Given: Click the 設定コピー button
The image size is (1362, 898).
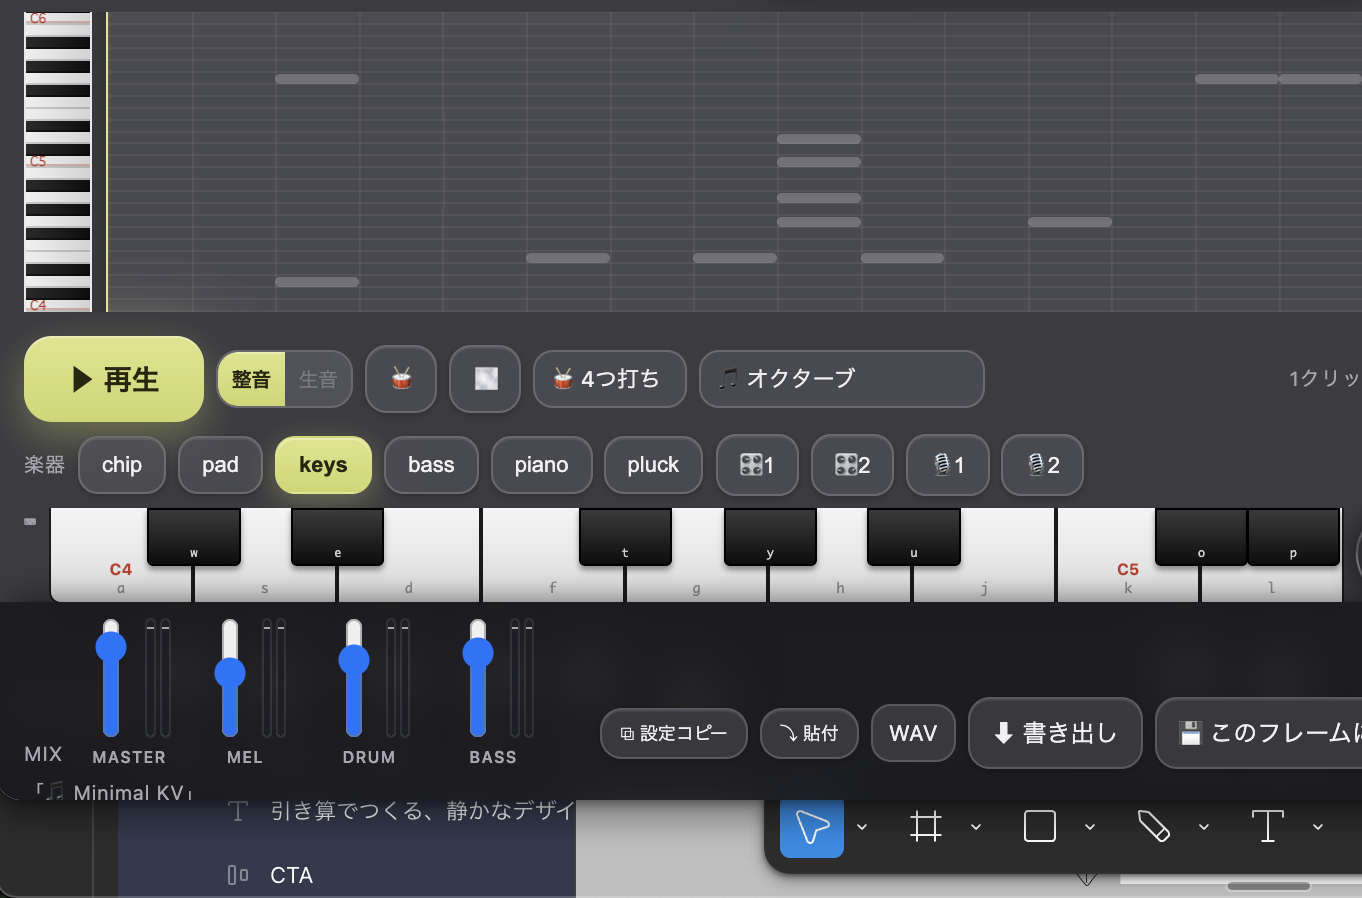Looking at the screenshot, I should point(674,733).
